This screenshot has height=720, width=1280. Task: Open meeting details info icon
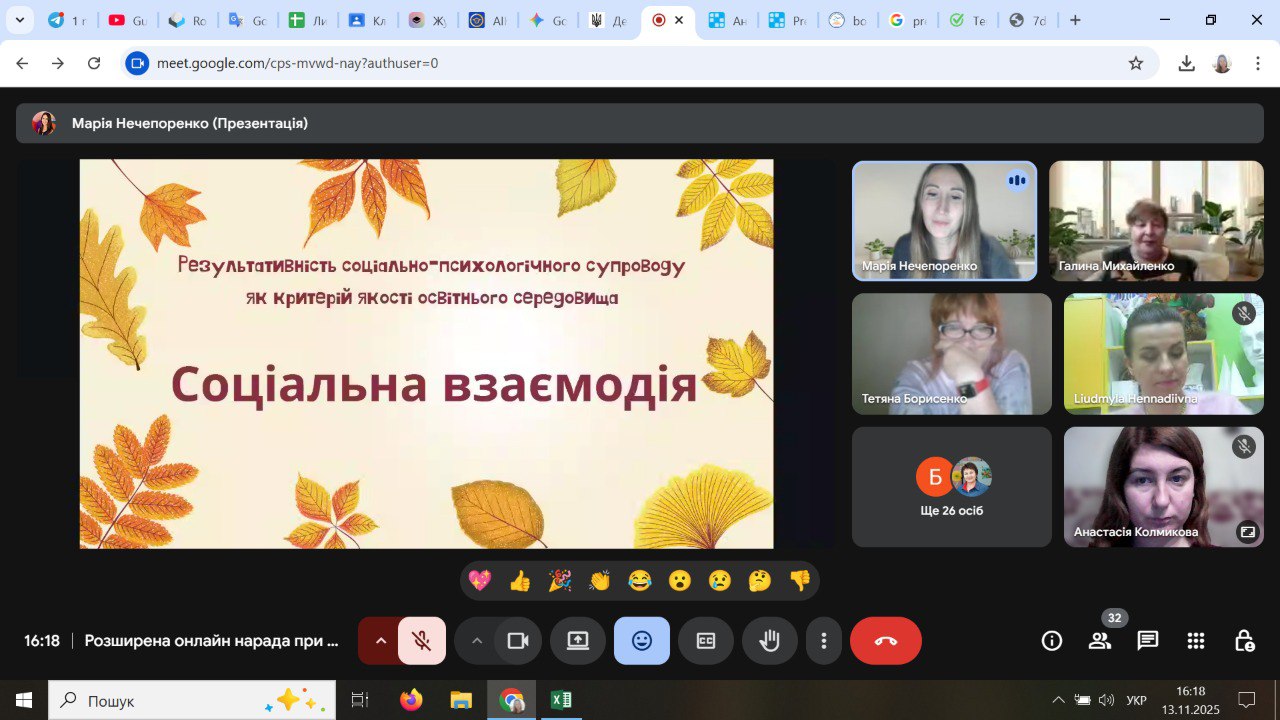click(x=1051, y=641)
